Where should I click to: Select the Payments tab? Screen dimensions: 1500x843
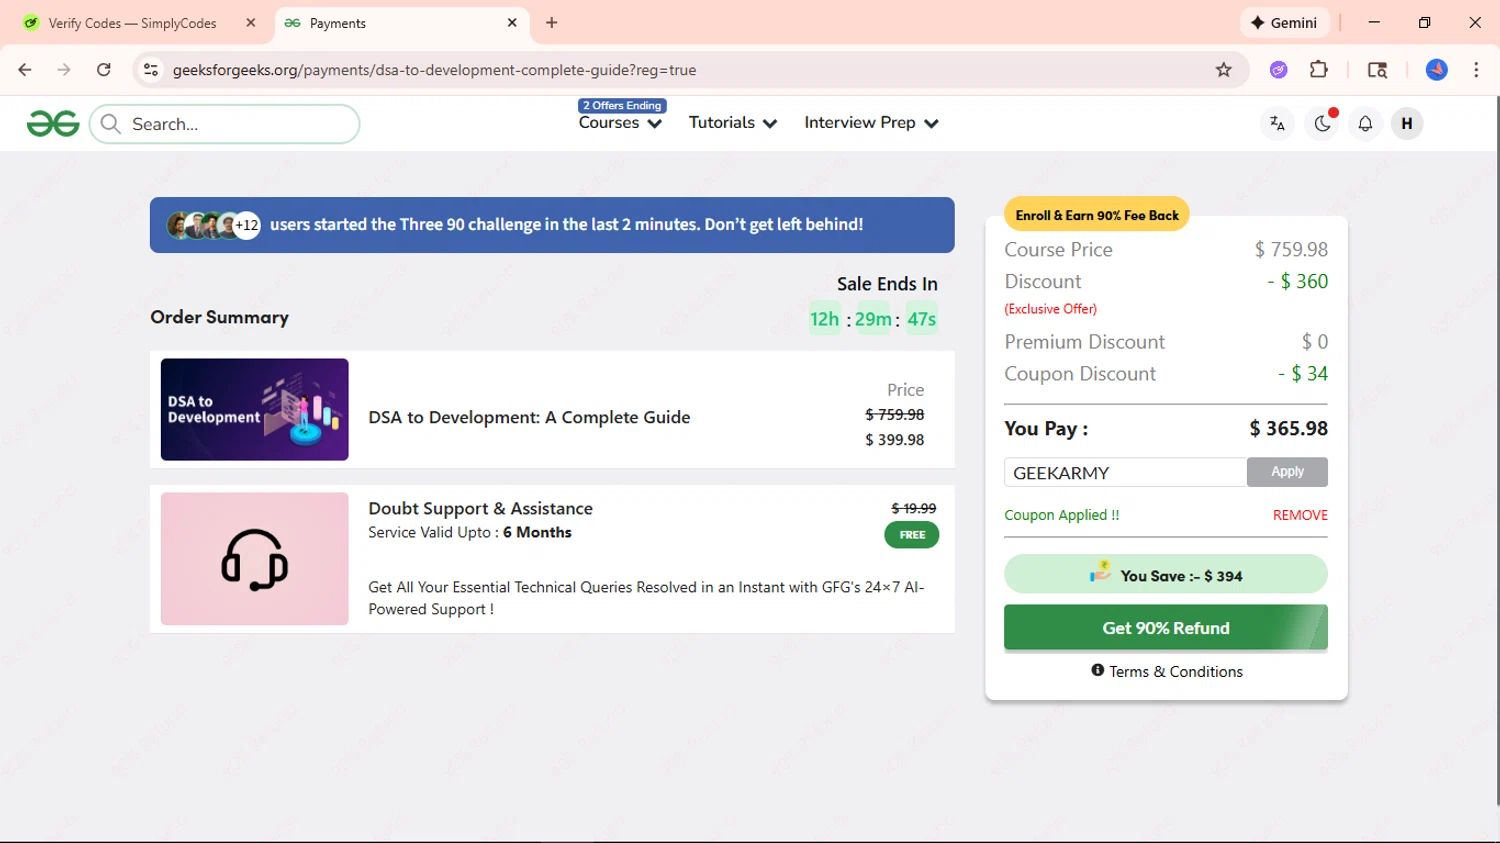pos(400,23)
